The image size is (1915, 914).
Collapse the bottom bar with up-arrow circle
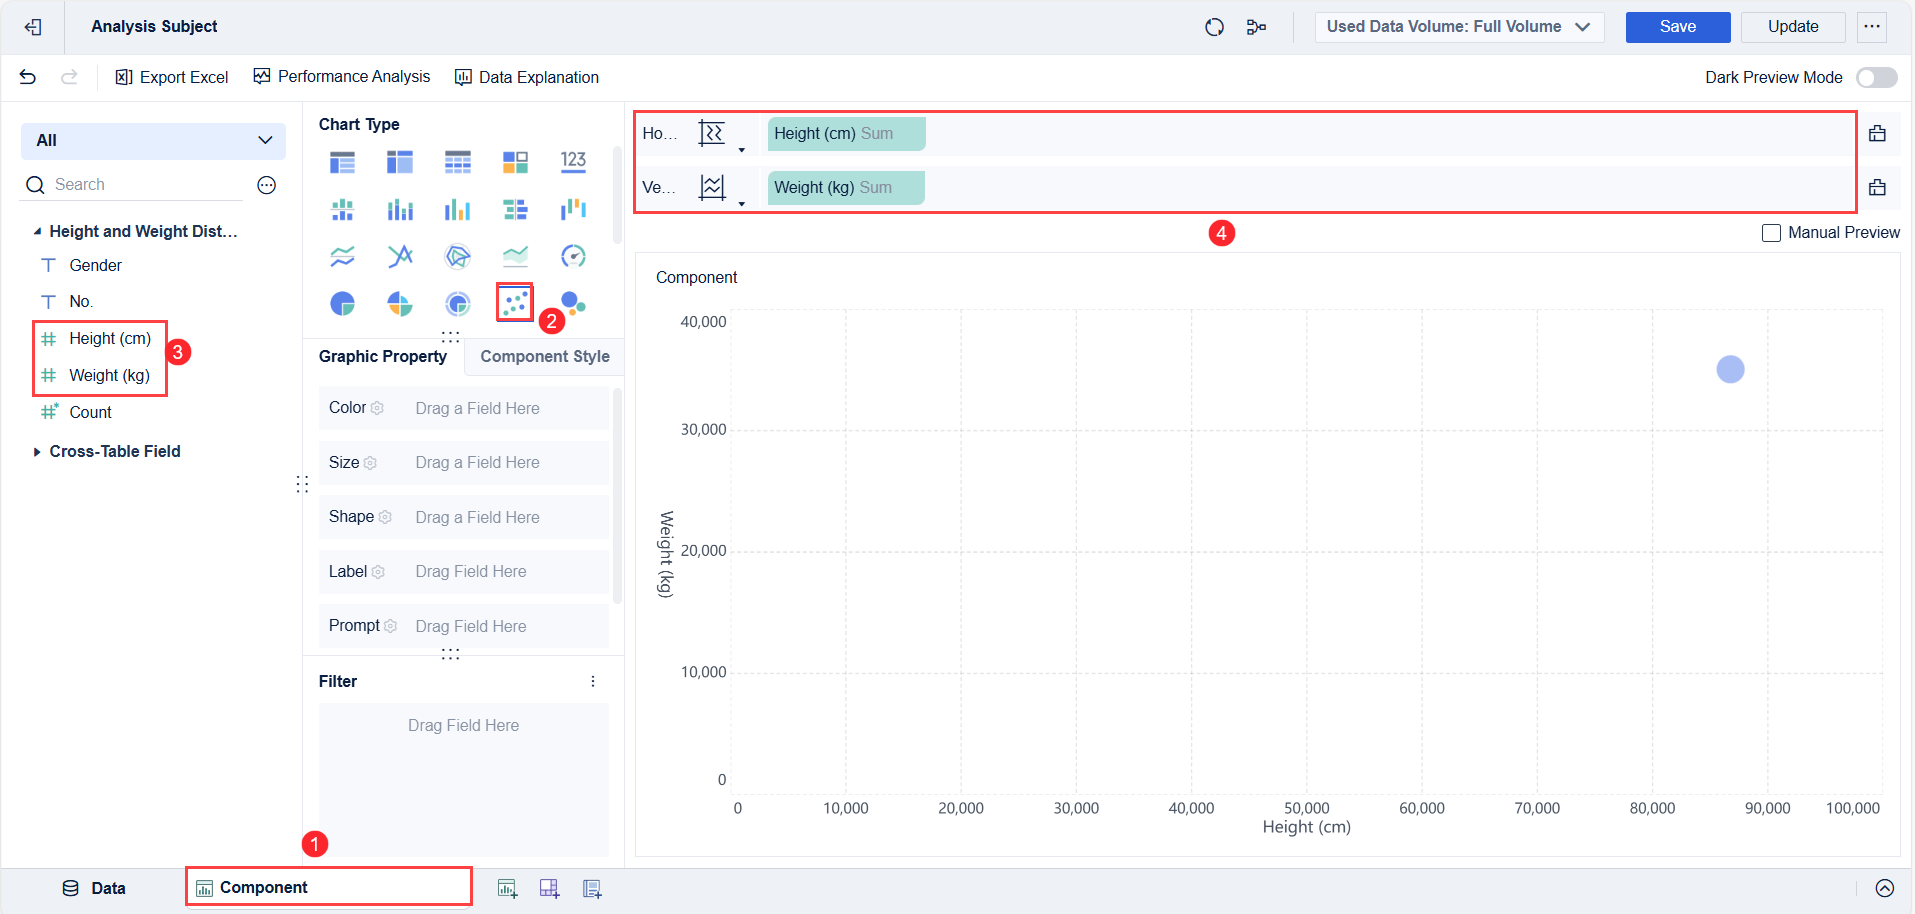click(1885, 888)
